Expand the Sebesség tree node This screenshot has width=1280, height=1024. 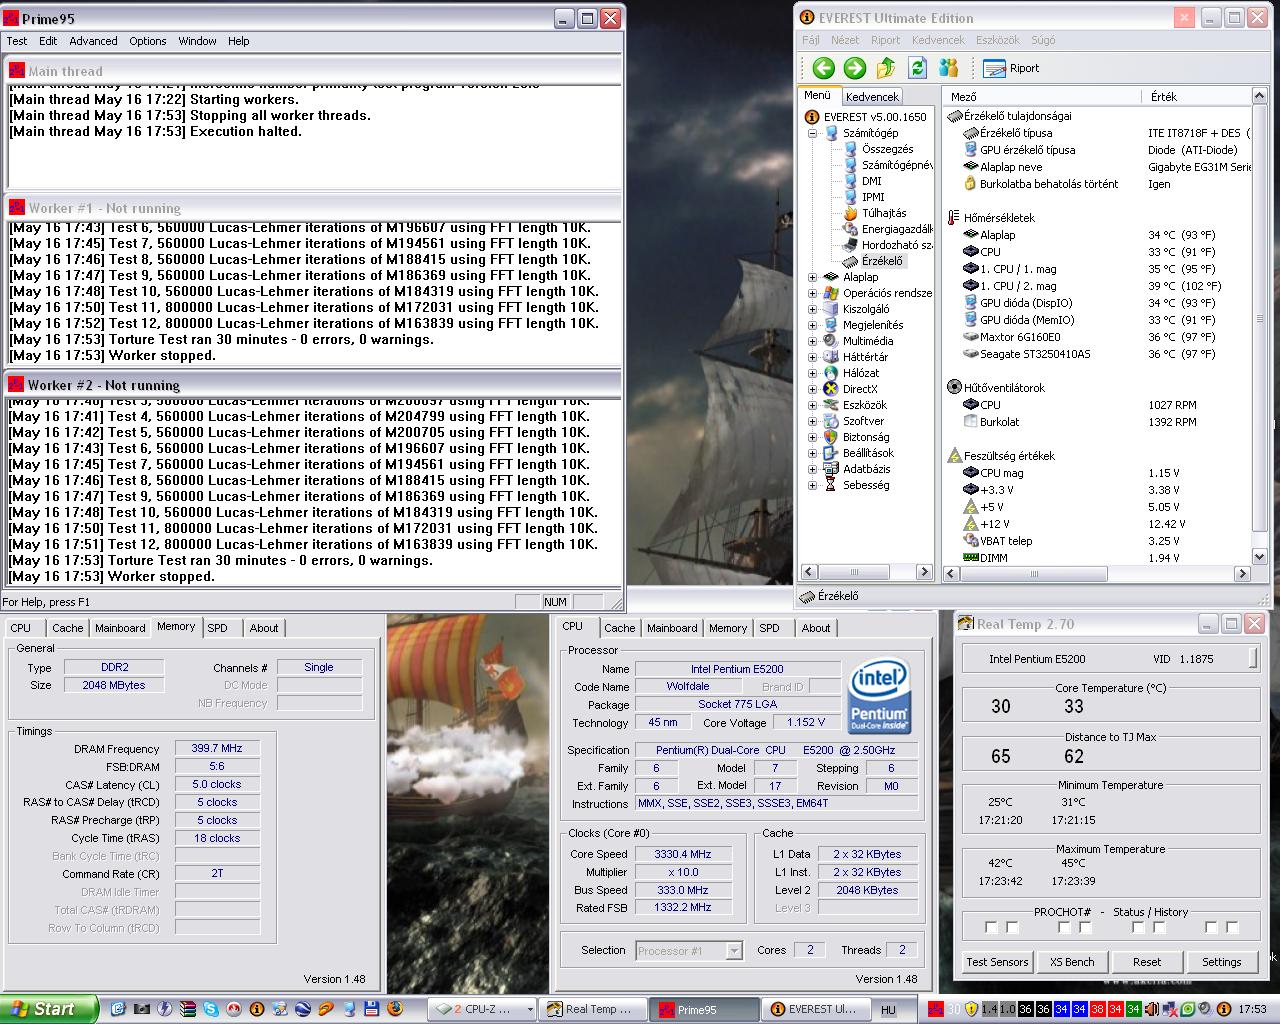pos(812,485)
